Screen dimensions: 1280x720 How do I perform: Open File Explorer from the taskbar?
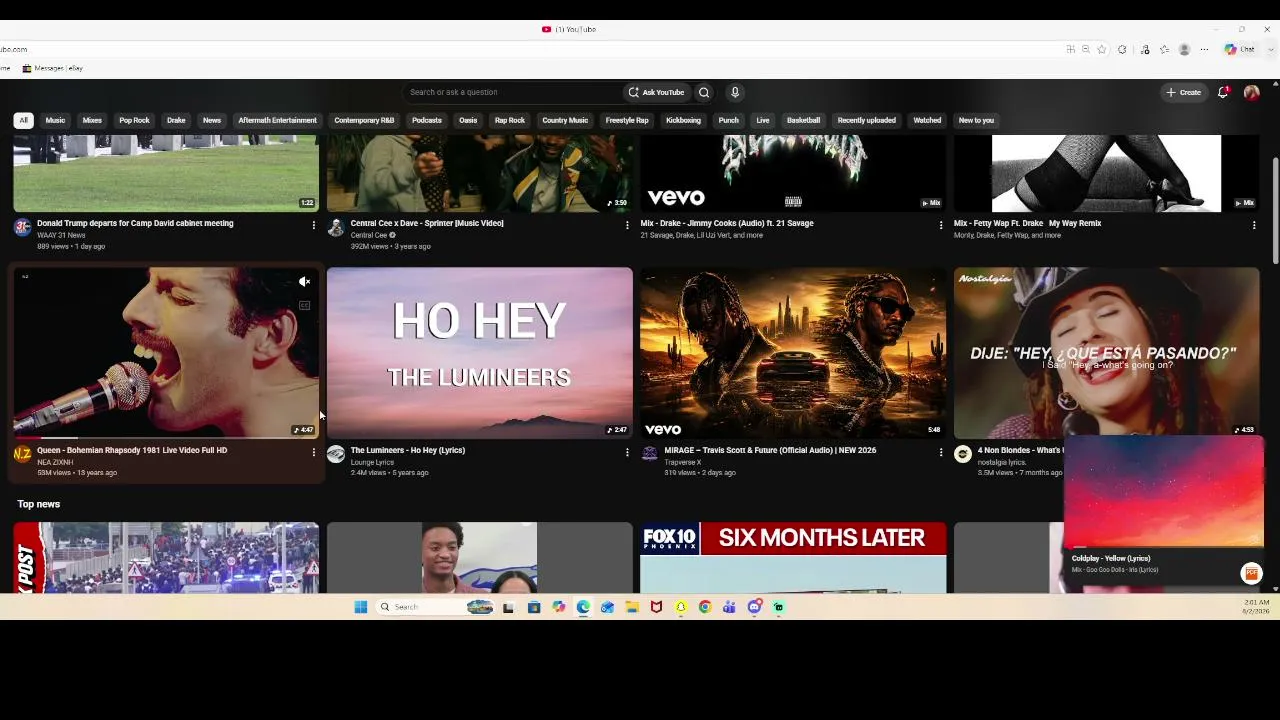(x=632, y=607)
